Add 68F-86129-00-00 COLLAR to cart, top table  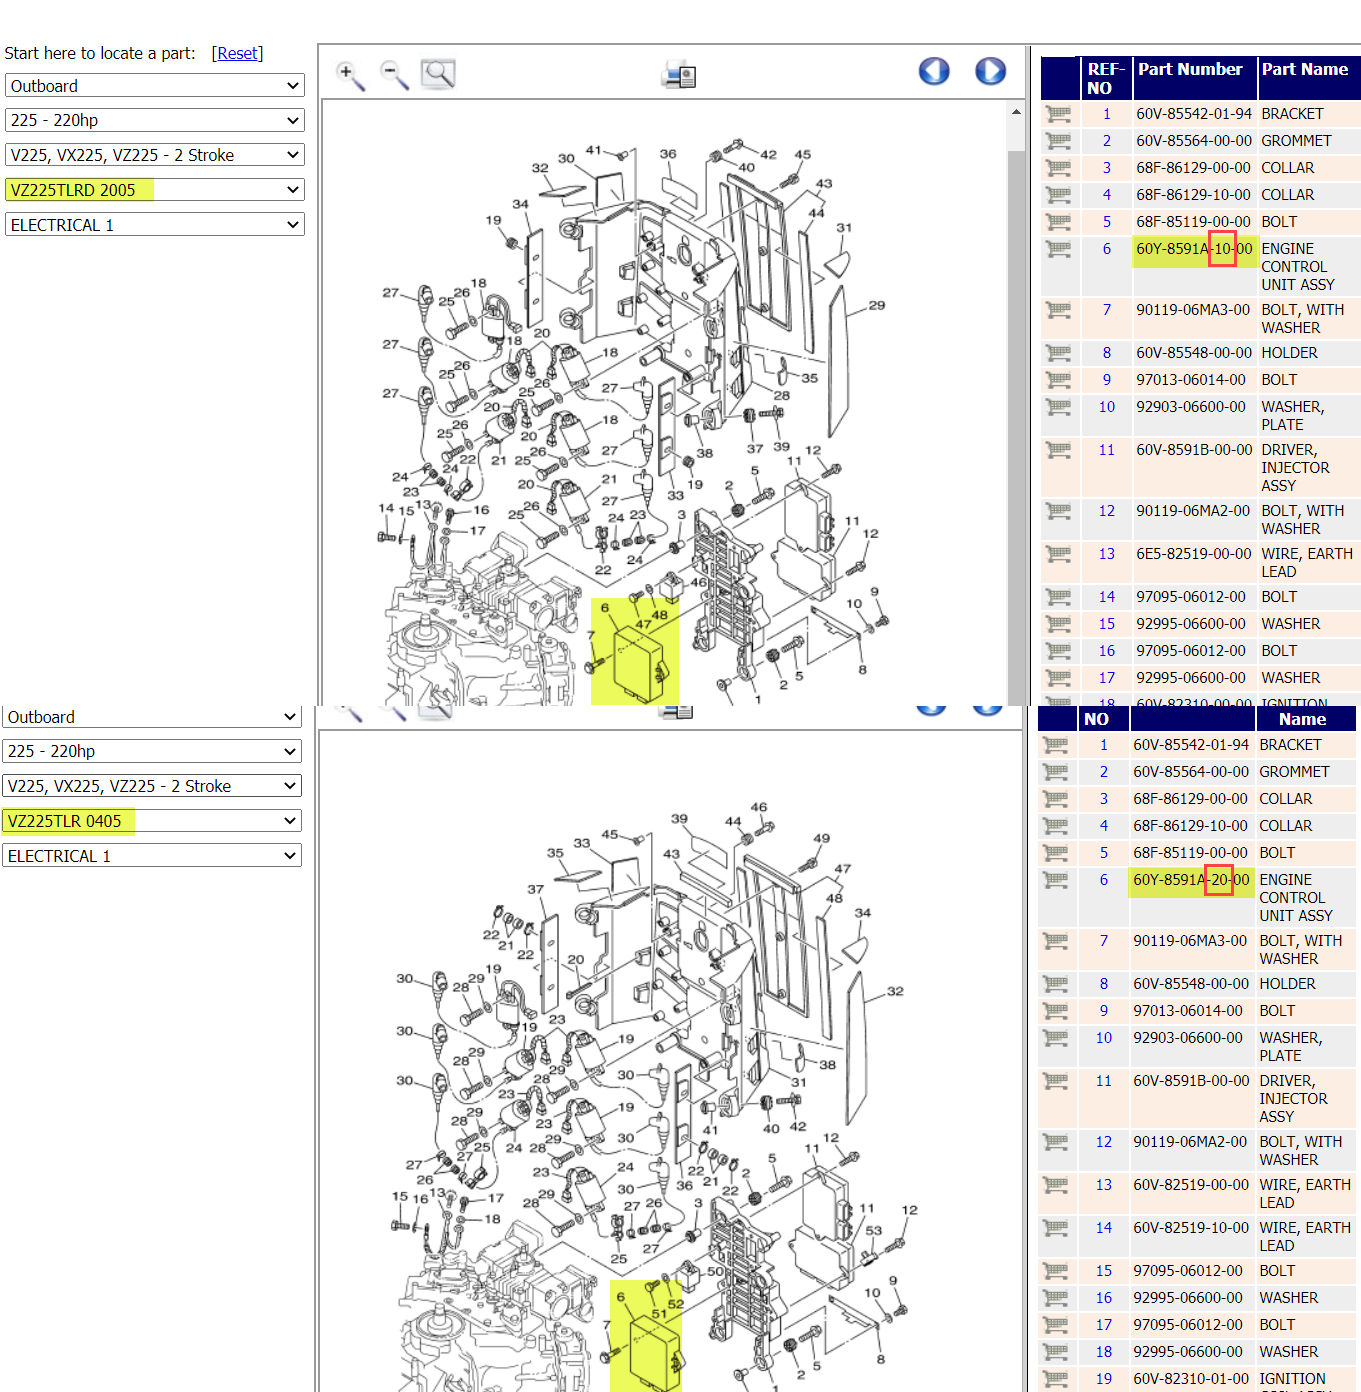[x=1058, y=168]
